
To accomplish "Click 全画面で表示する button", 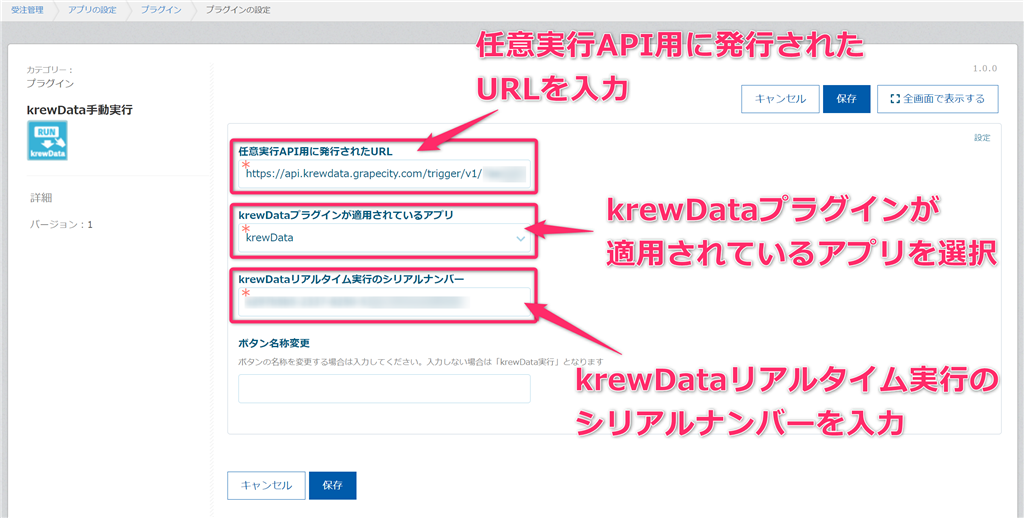I will [937, 99].
